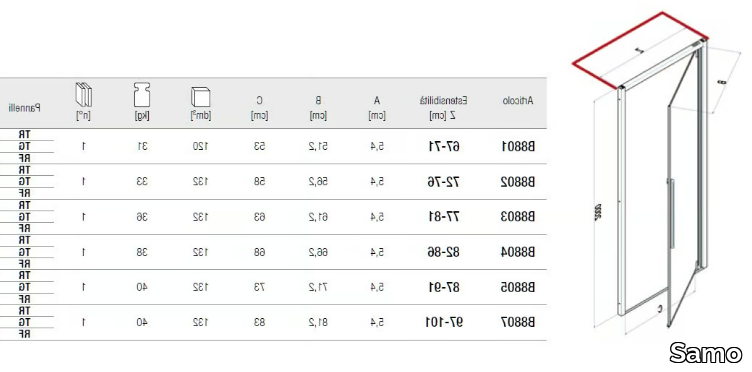The width and height of the screenshot is (752, 372).
Task: Click the Estensibilità Z column header
Action: pyautogui.click(x=444, y=107)
